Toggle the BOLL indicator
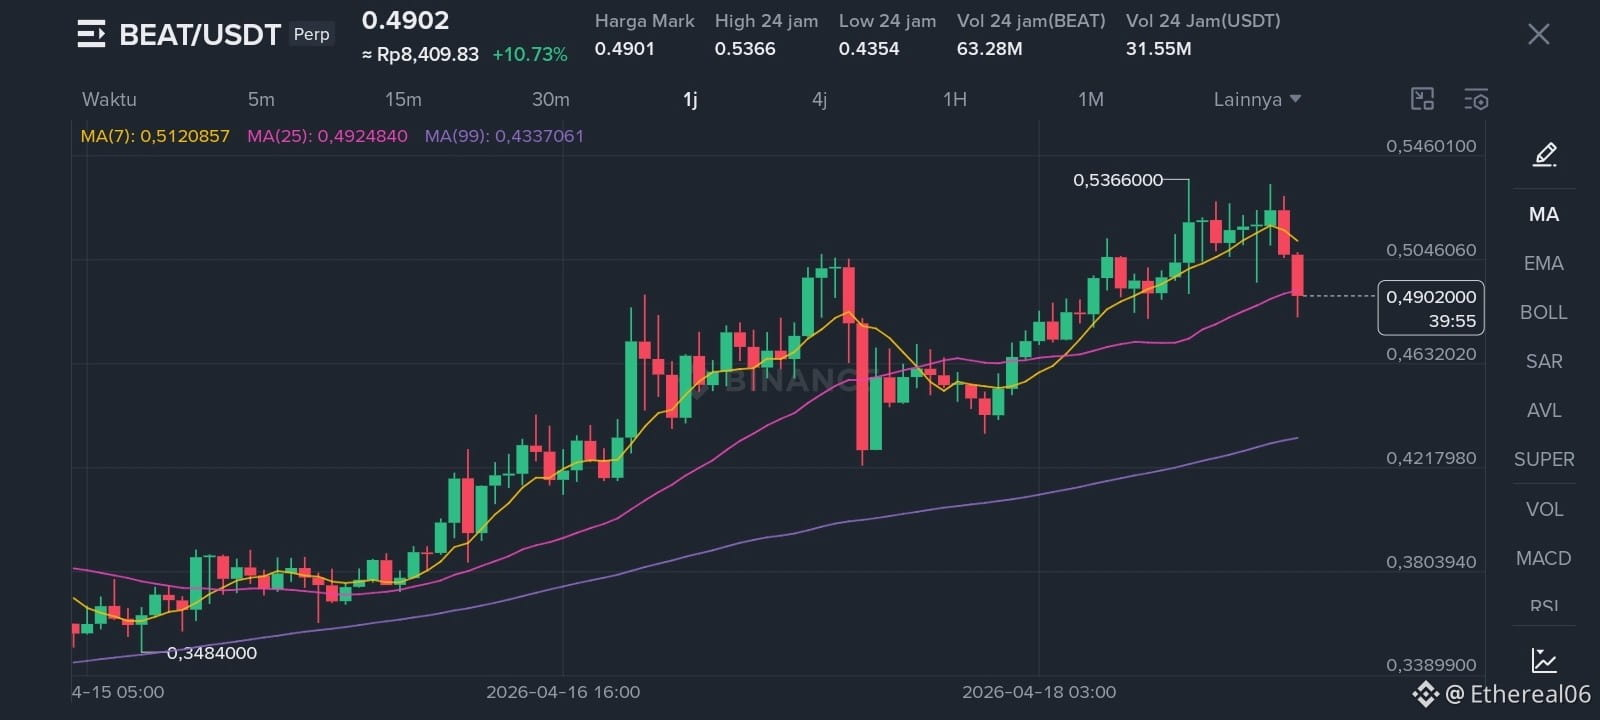1600x720 pixels. [1544, 312]
